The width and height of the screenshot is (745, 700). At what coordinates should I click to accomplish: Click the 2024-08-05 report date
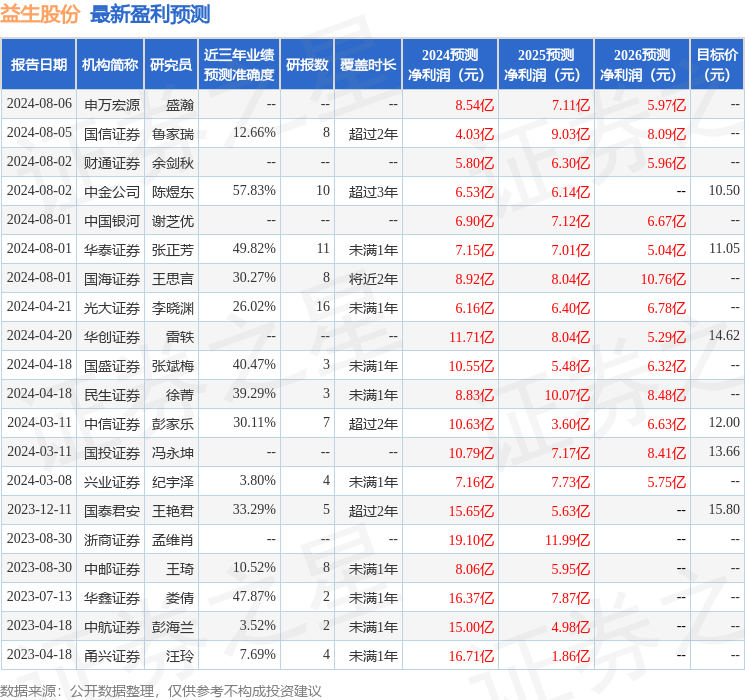pyautogui.click(x=39, y=133)
